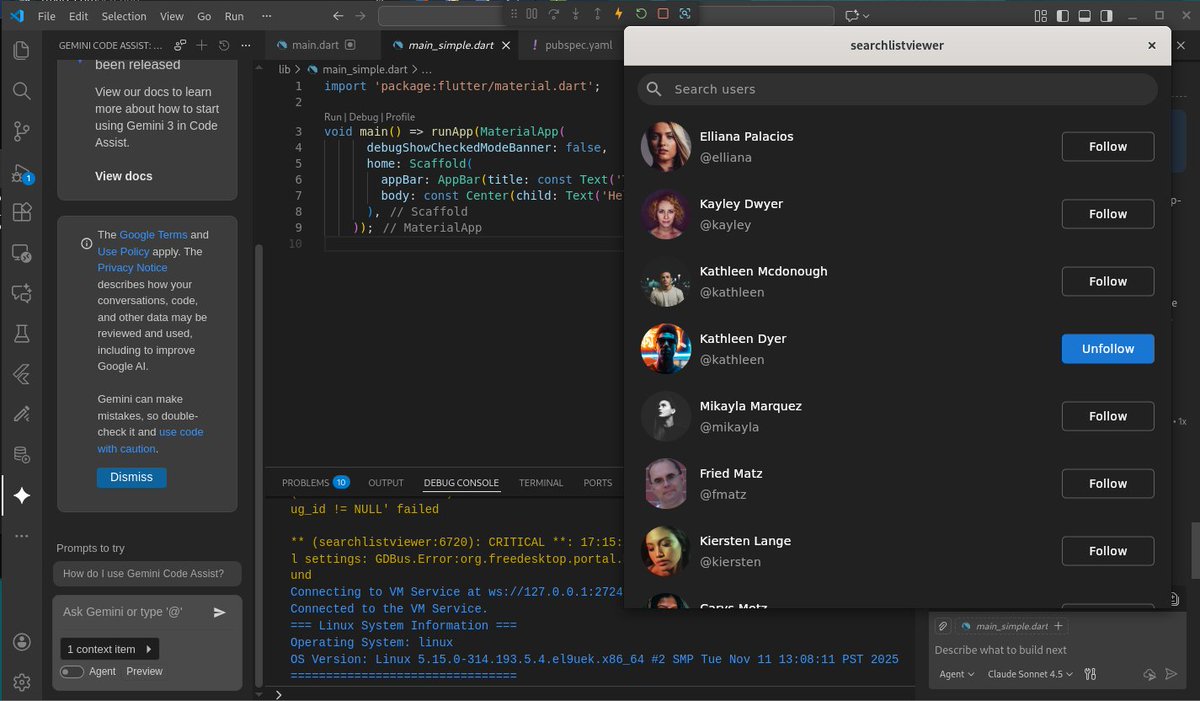Send the Gemini prompt with arrow icon
The height and width of the screenshot is (701, 1200).
220,612
